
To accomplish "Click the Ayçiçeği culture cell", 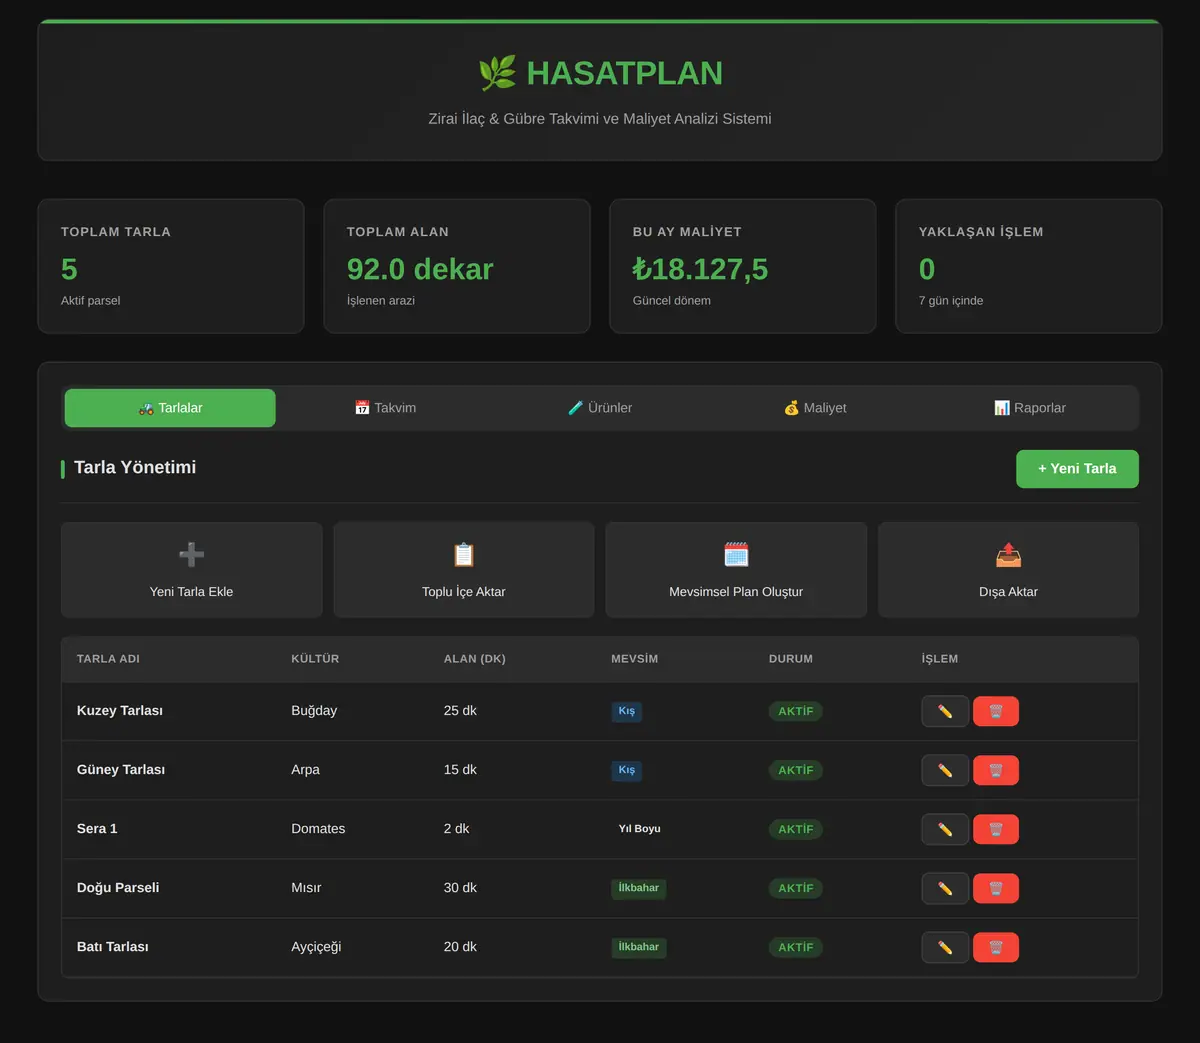I will pyautogui.click(x=316, y=947).
